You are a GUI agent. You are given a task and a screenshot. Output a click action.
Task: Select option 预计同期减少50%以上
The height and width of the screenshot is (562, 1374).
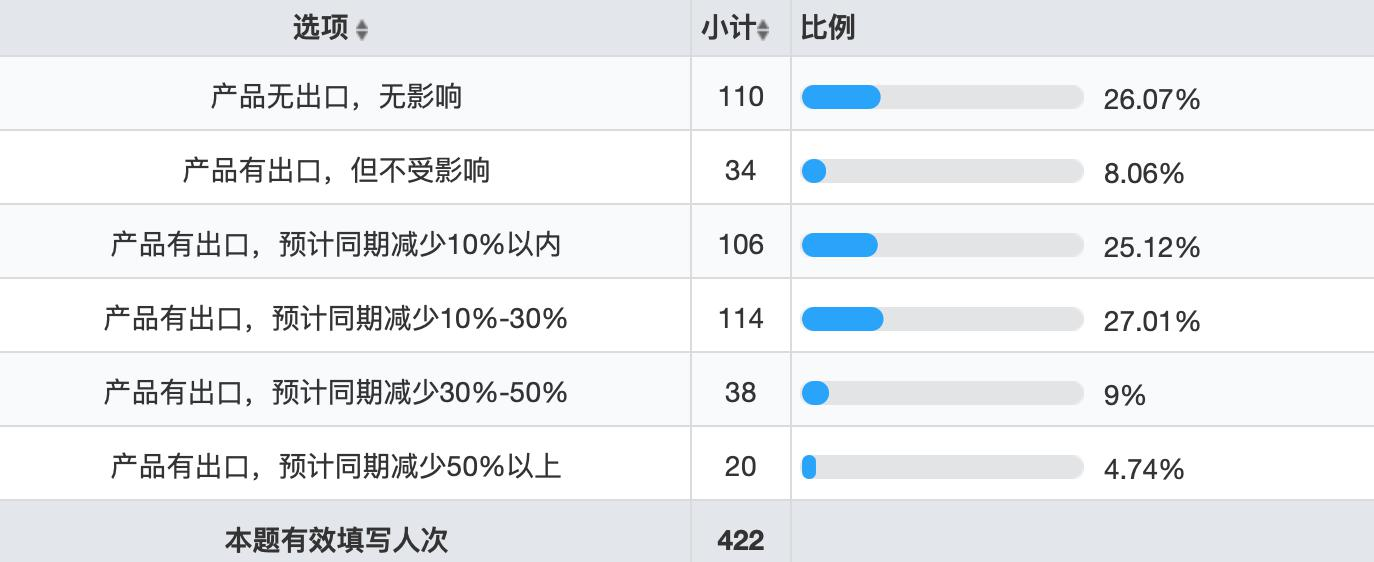[x=336, y=467]
